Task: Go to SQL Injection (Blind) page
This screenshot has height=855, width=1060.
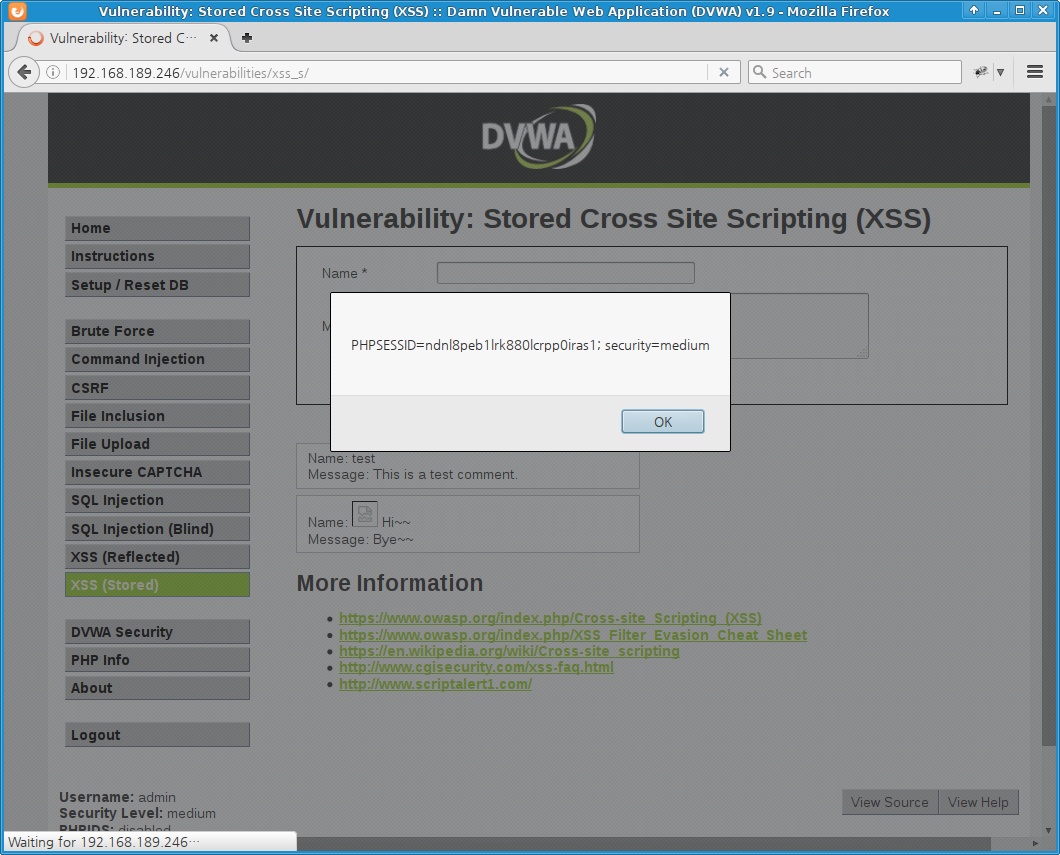Action: point(158,529)
